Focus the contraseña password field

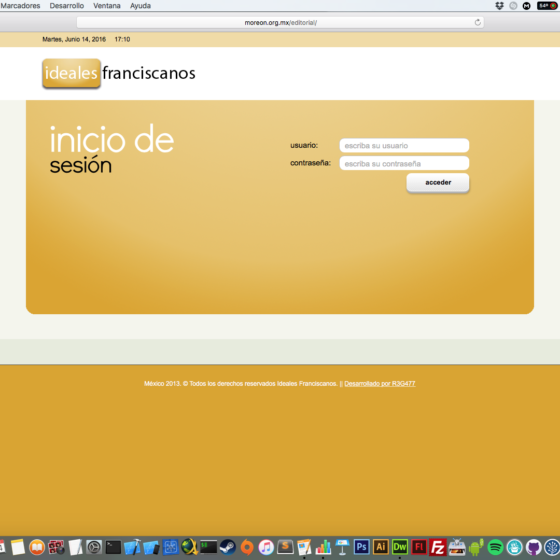coord(404,164)
